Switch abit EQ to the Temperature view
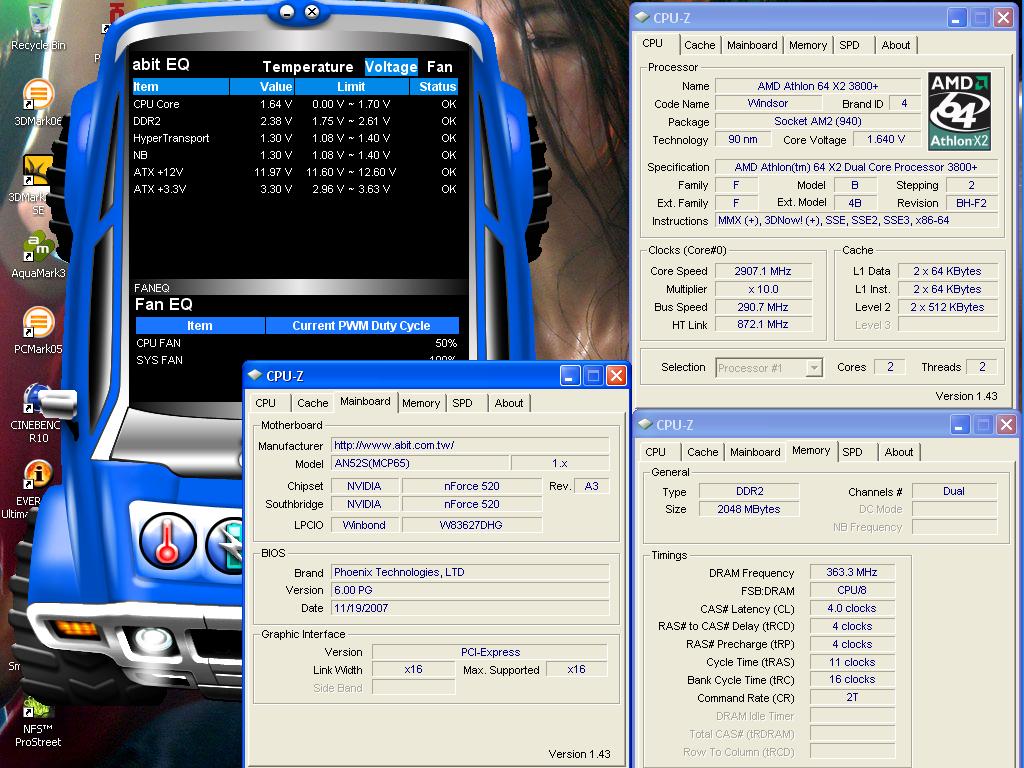The height and width of the screenshot is (768, 1024). tap(308, 67)
